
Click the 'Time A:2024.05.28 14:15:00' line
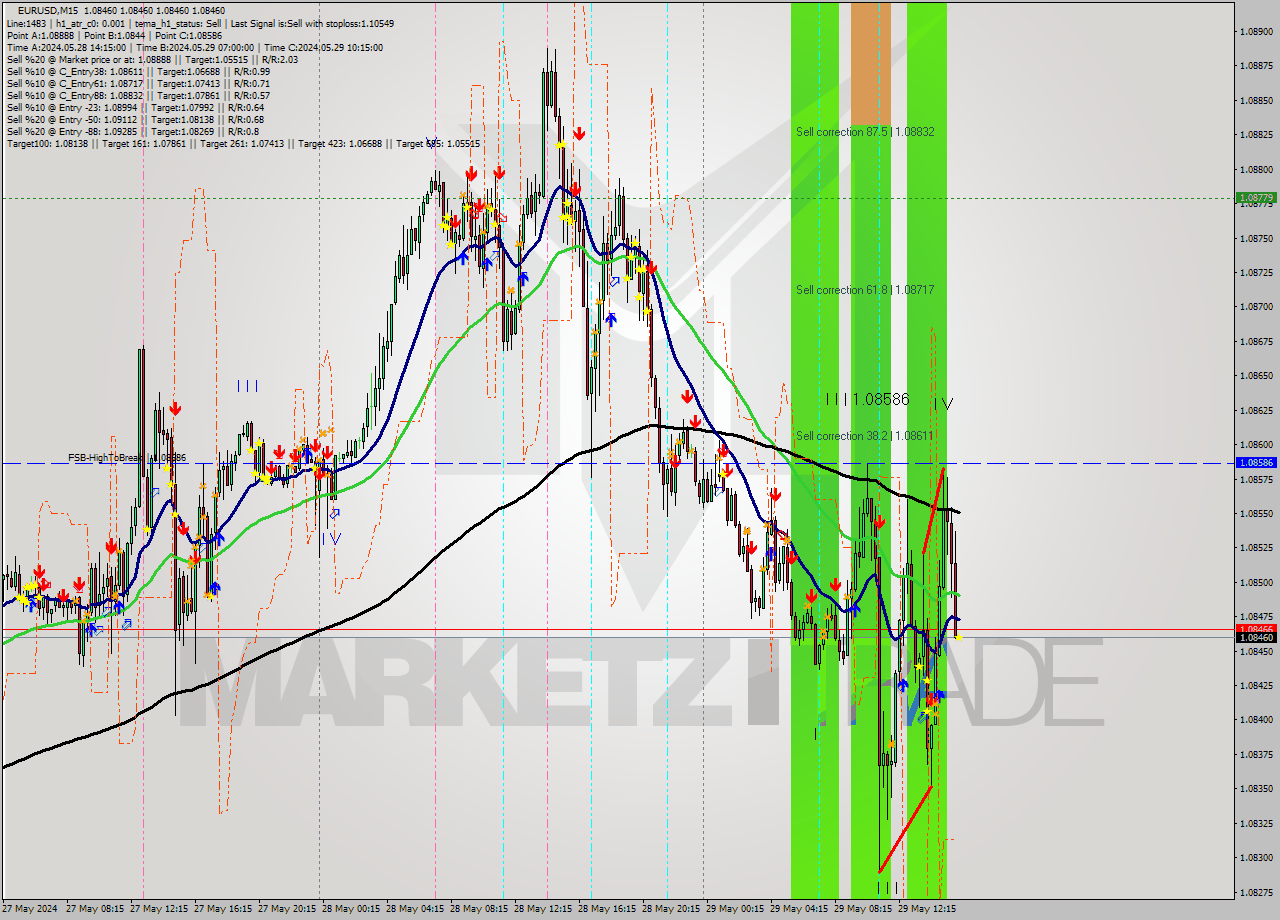194,47
